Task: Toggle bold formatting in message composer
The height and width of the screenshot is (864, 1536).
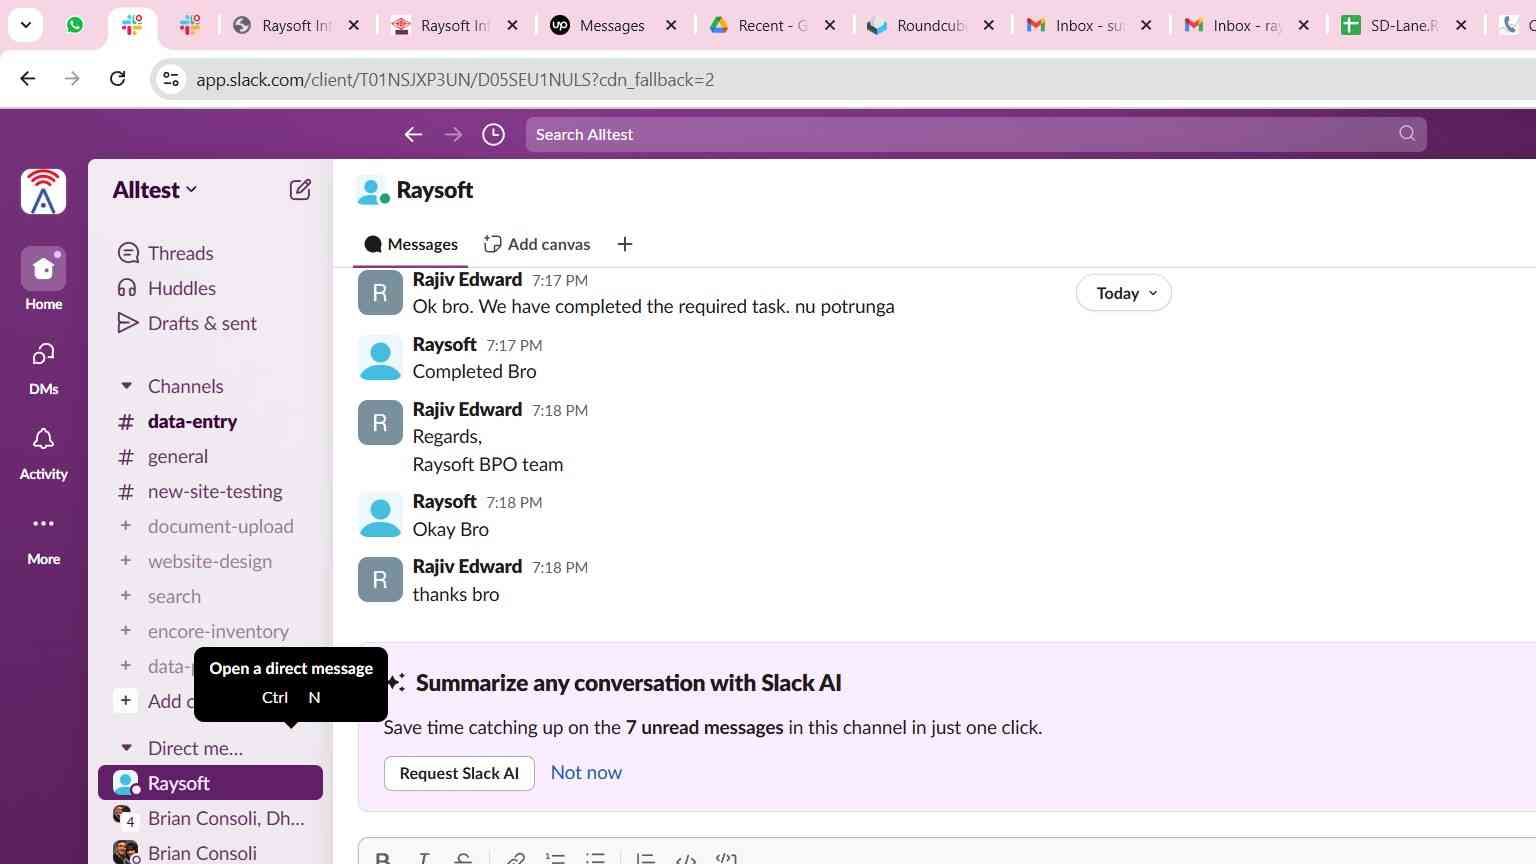Action: pyautogui.click(x=382, y=858)
